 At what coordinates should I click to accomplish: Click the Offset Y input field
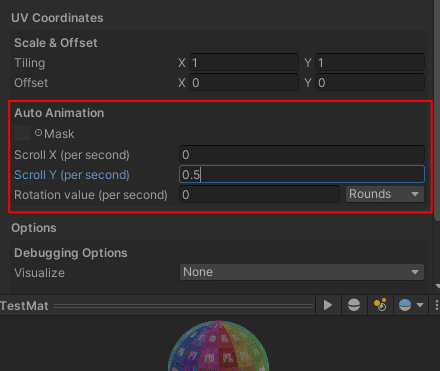click(370, 82)
